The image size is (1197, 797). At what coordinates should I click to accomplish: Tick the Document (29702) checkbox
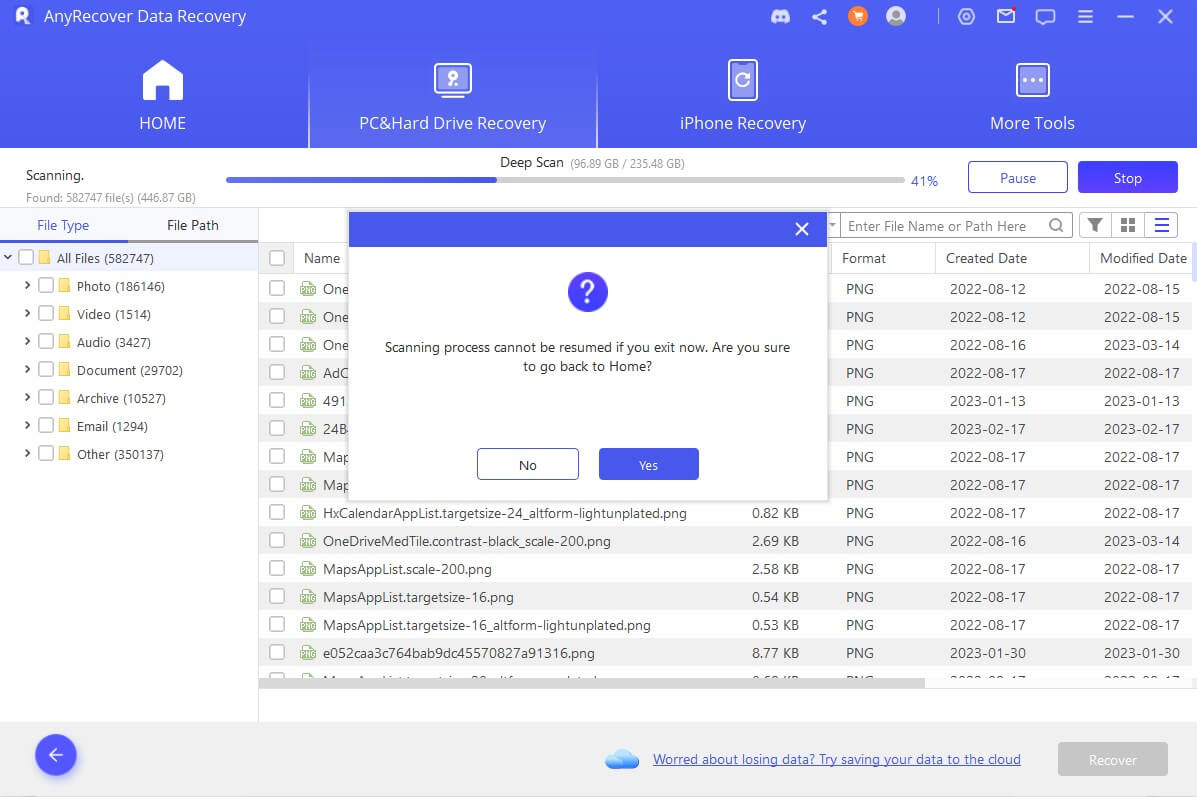(x=46, y=370)
